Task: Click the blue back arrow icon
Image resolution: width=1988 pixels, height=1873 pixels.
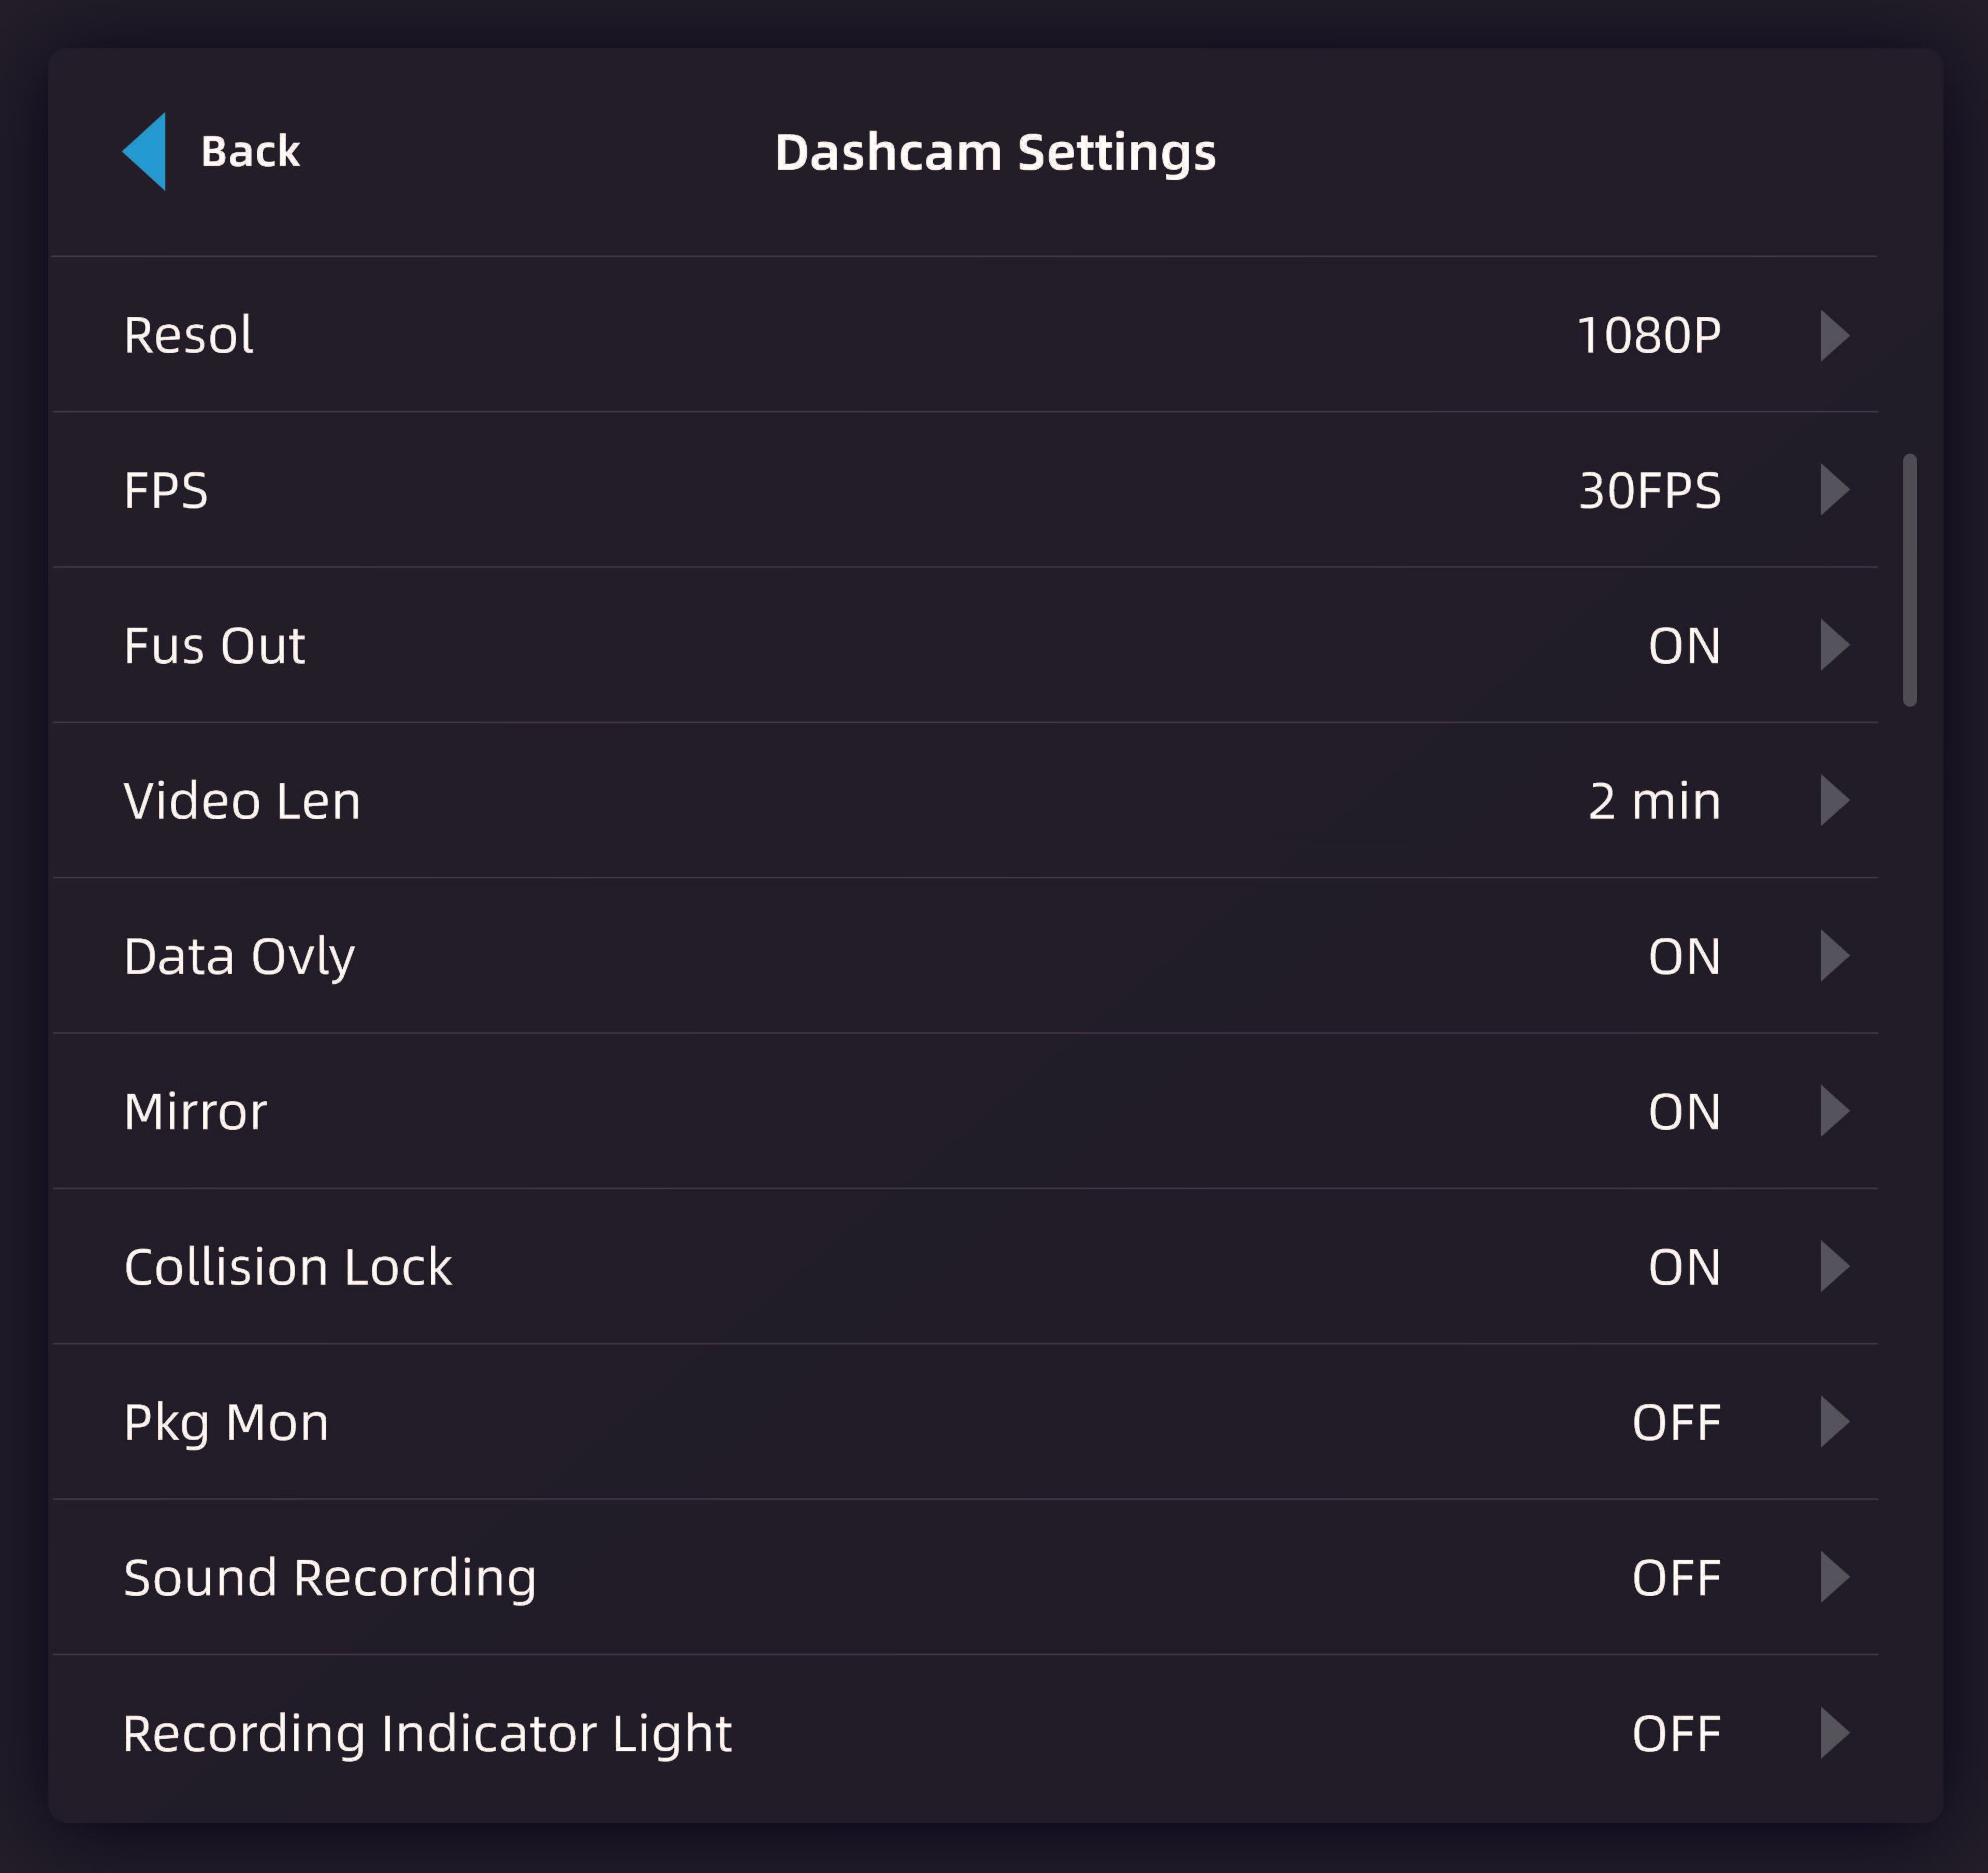Action: tap(146, 151)
